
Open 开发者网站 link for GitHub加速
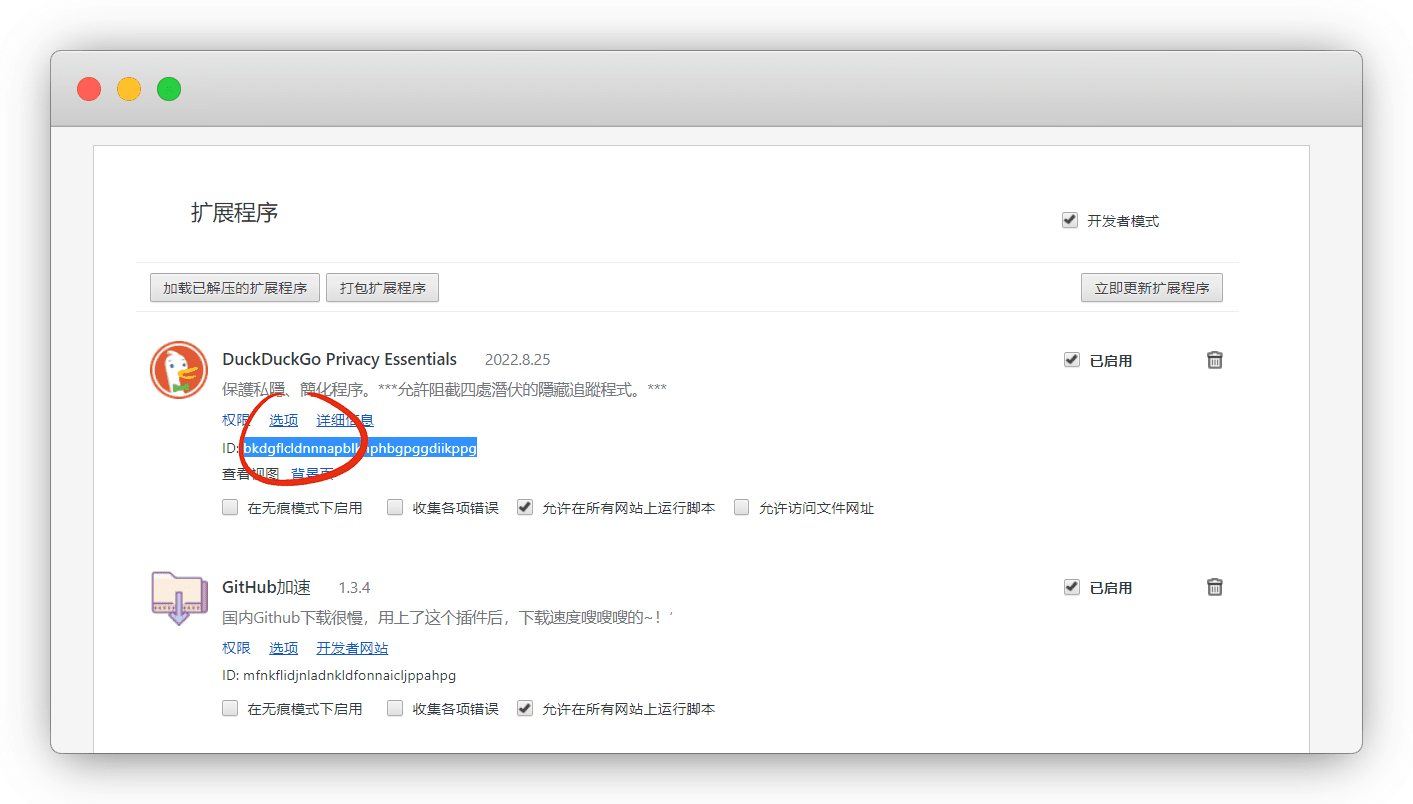tap(352, 648)
